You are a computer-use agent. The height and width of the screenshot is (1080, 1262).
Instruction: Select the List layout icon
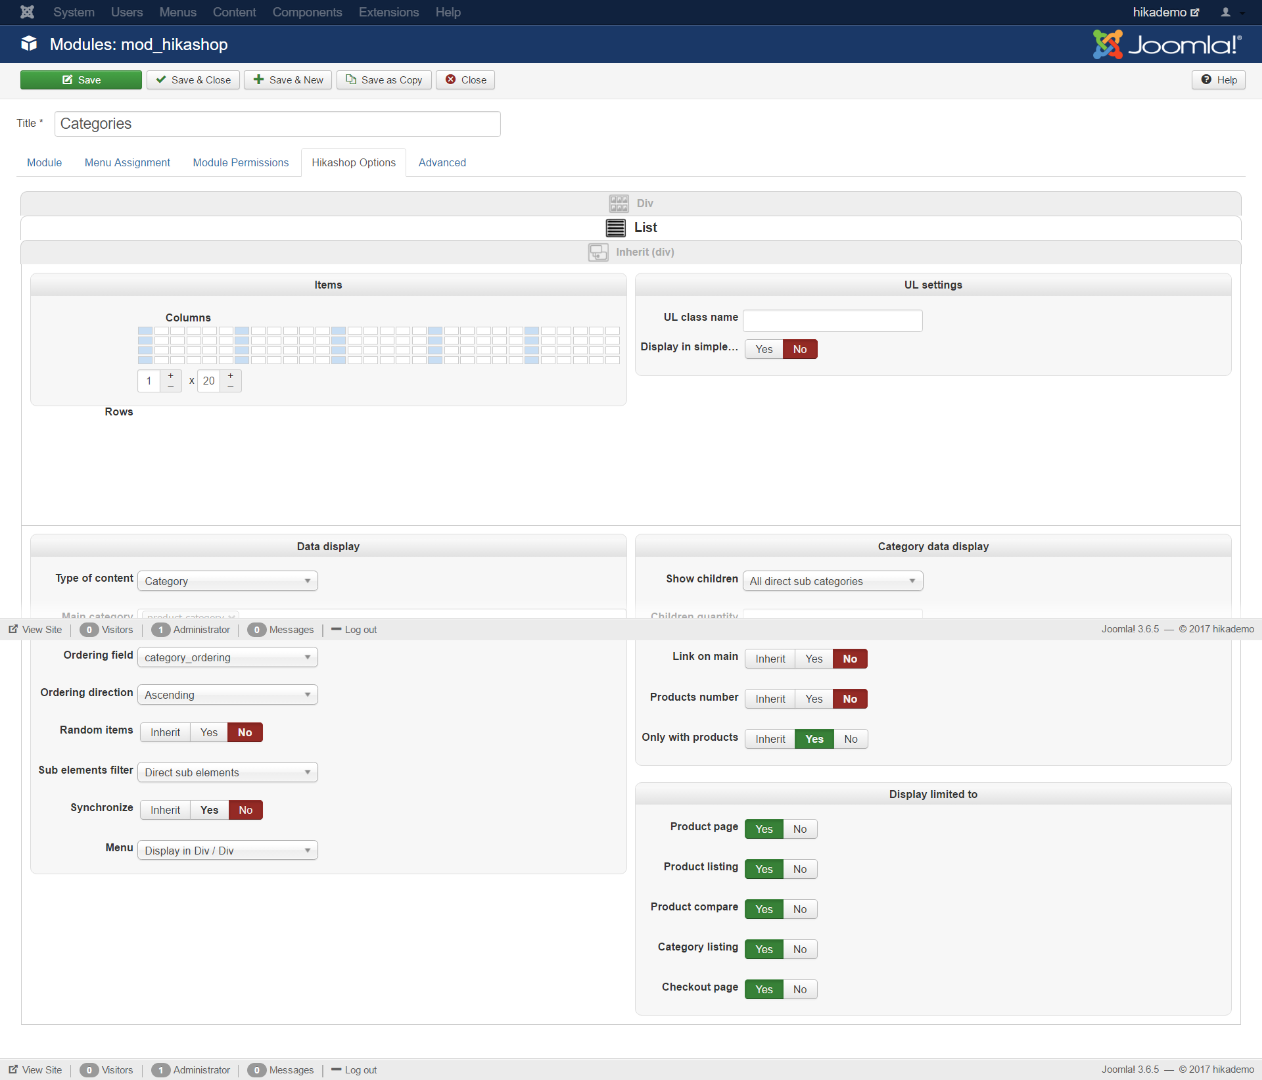616,228
